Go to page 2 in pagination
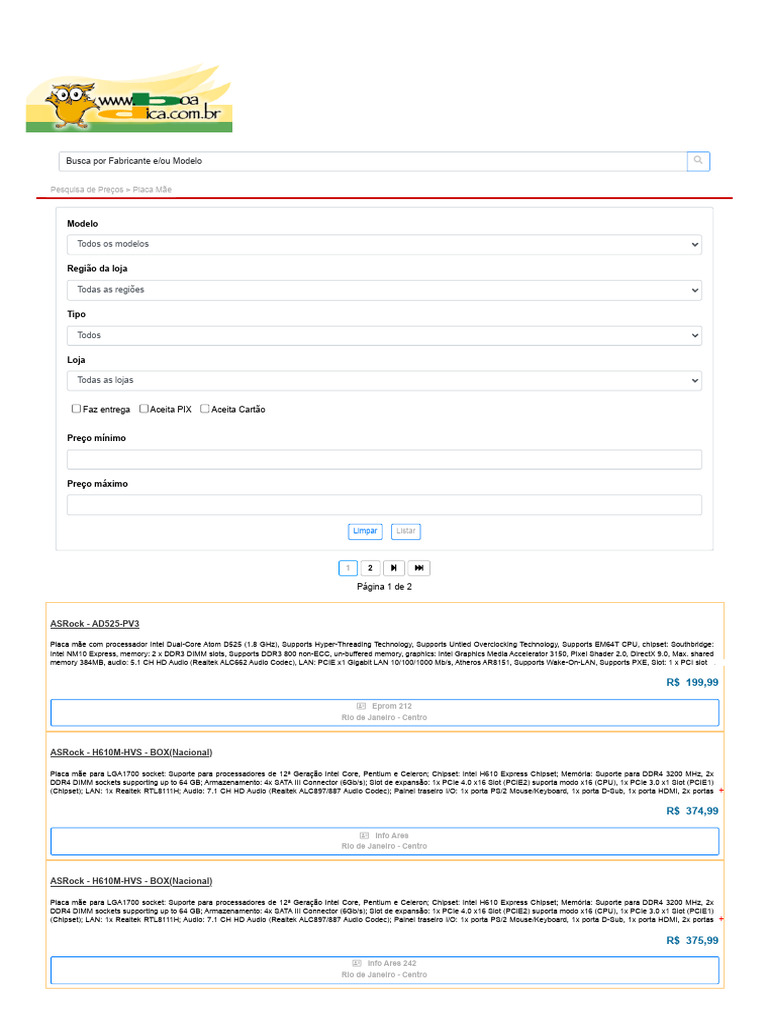The image size is (768, 1024). (x=370, y=568)
